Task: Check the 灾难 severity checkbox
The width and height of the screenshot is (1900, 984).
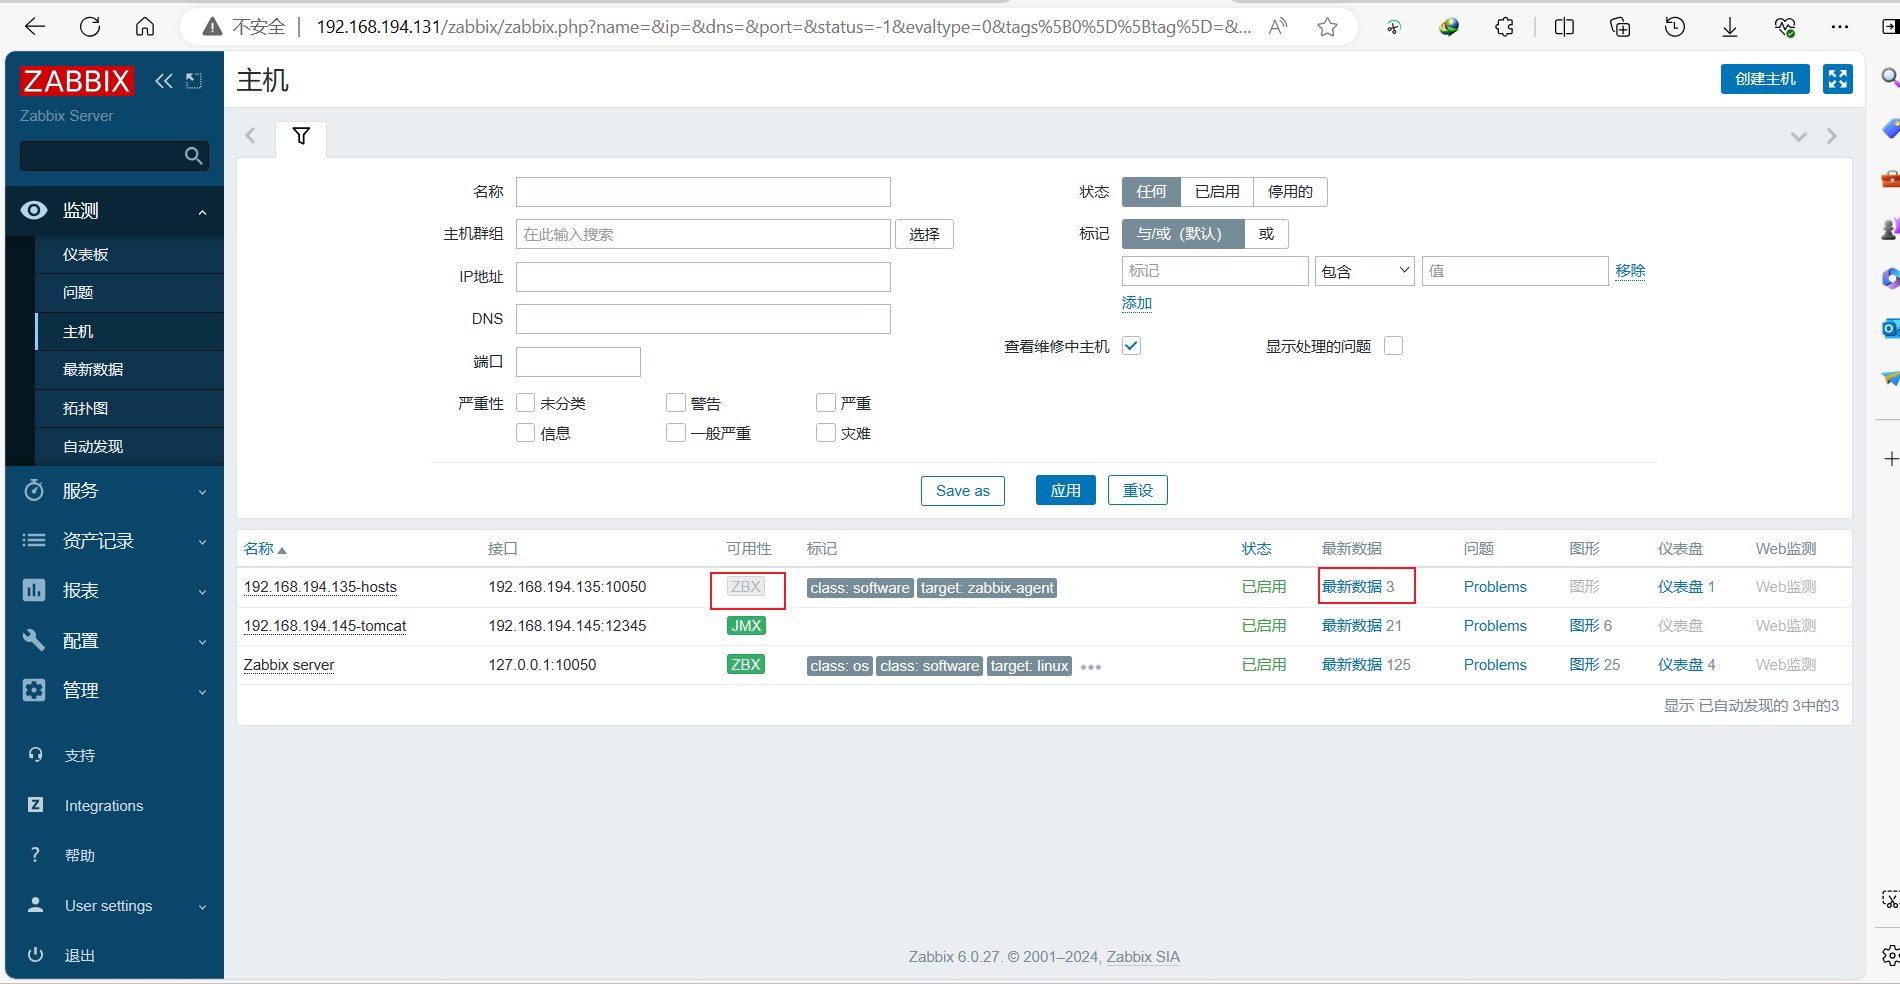Action: coord(826,433)
